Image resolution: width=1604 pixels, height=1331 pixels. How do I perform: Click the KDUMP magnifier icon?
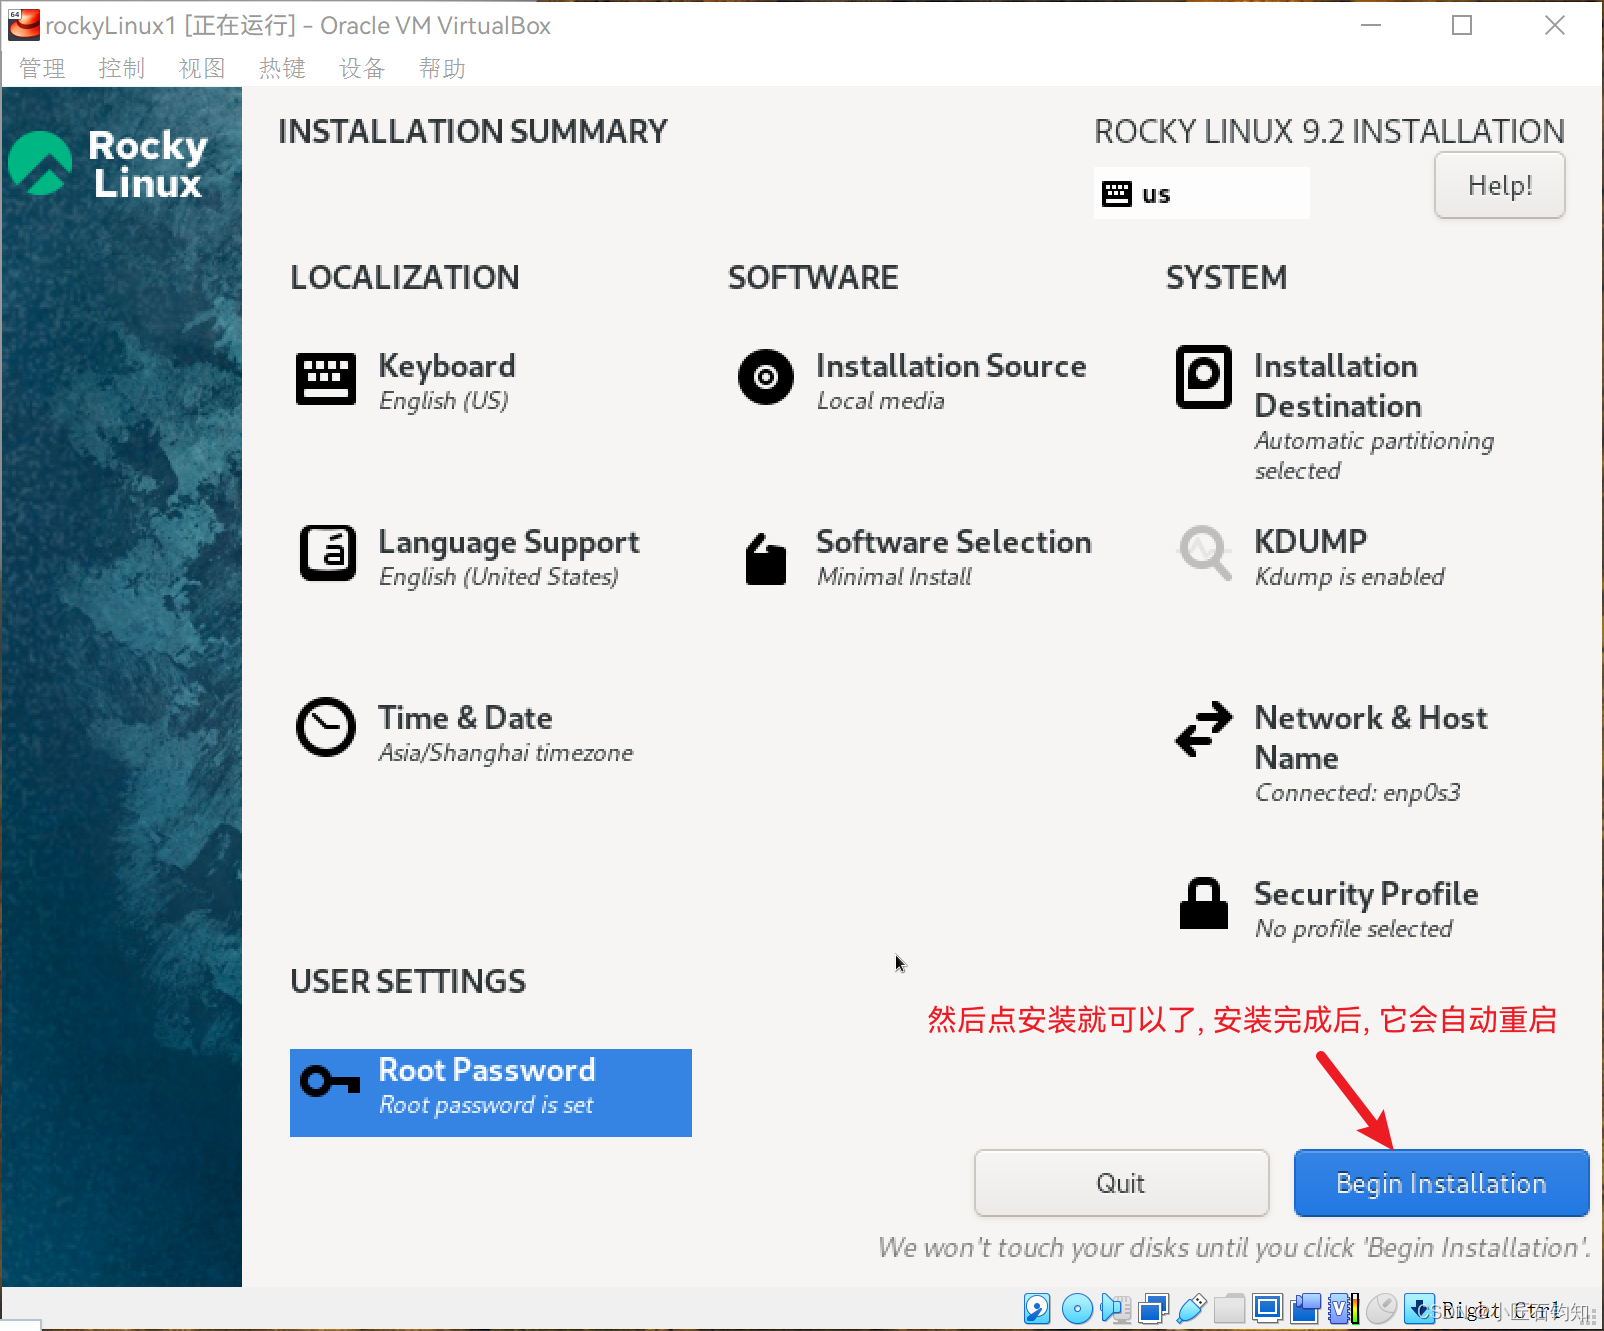(1205, 552)
